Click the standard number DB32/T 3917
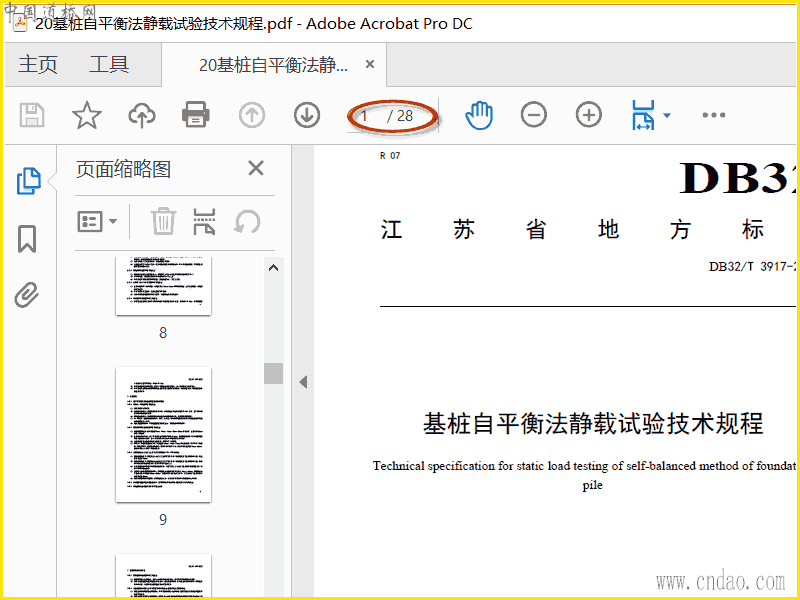The width and height of the screenshot is (800, 600). [752, 266]
